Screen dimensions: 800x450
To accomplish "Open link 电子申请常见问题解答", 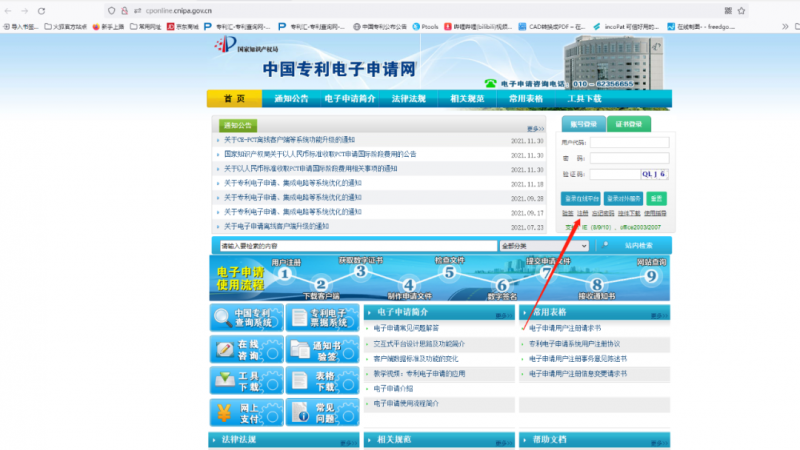I will point(406,328).
